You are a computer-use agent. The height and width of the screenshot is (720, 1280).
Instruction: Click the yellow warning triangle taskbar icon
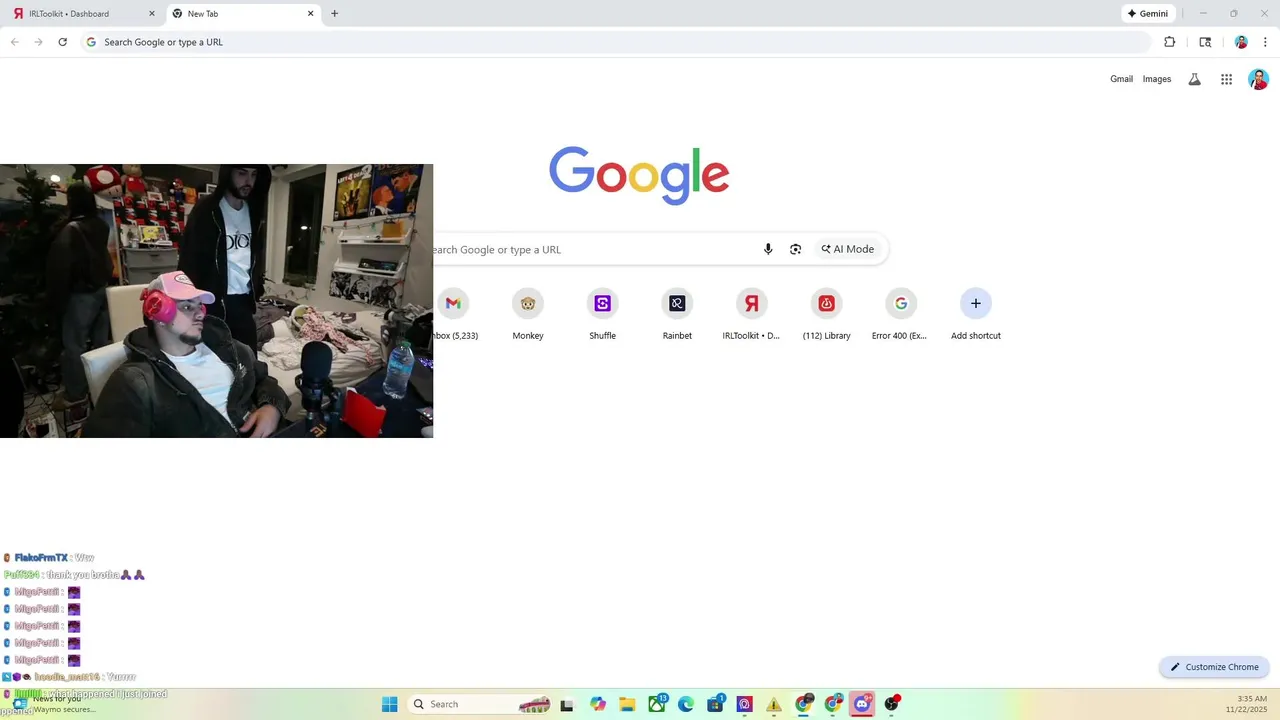pyautogui.click(x=774, y=704)
